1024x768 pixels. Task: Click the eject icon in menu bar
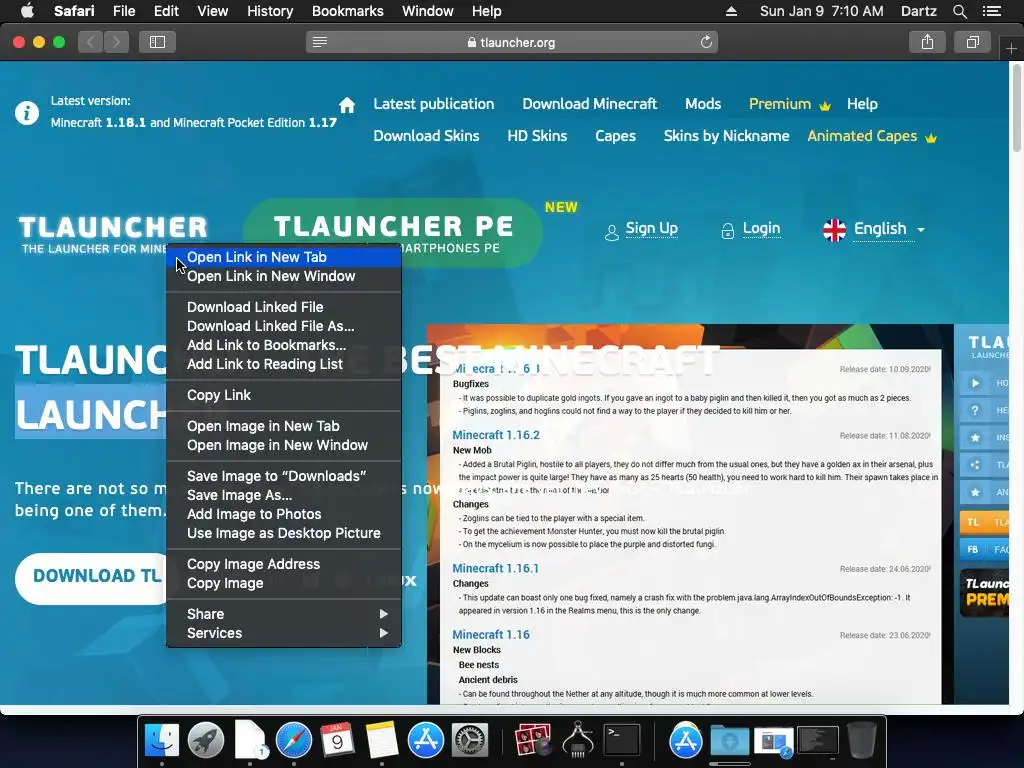click(731, 11)
